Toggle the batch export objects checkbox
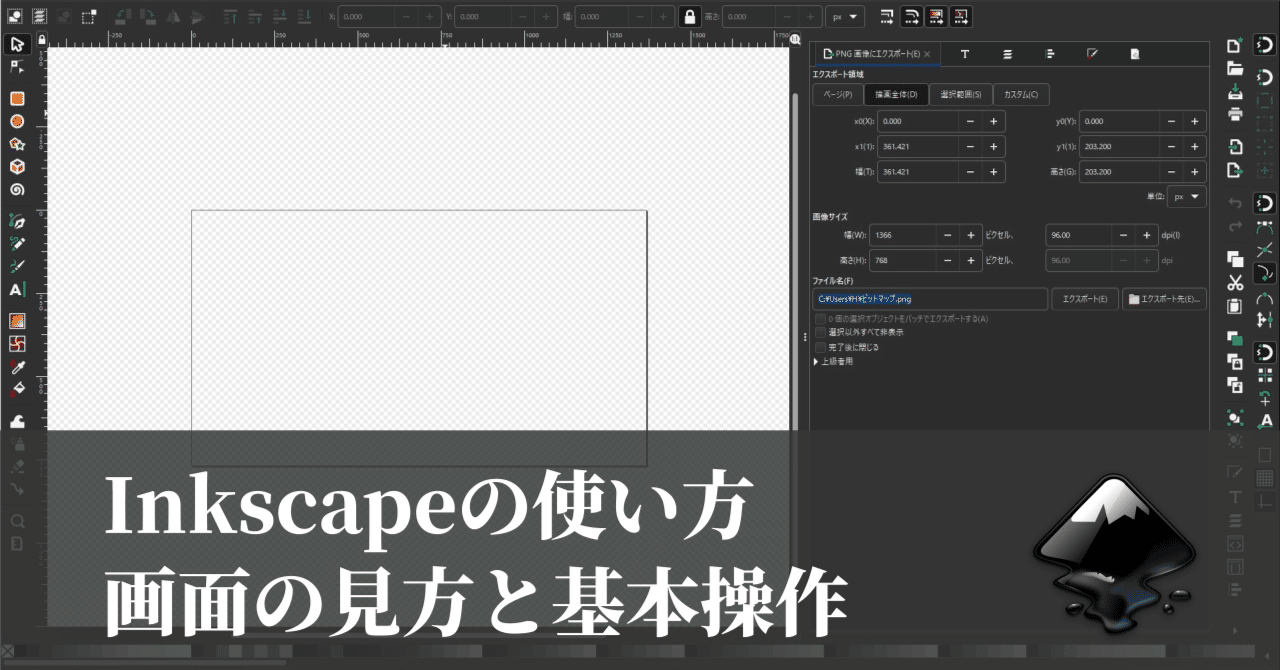 click(820, 320)
